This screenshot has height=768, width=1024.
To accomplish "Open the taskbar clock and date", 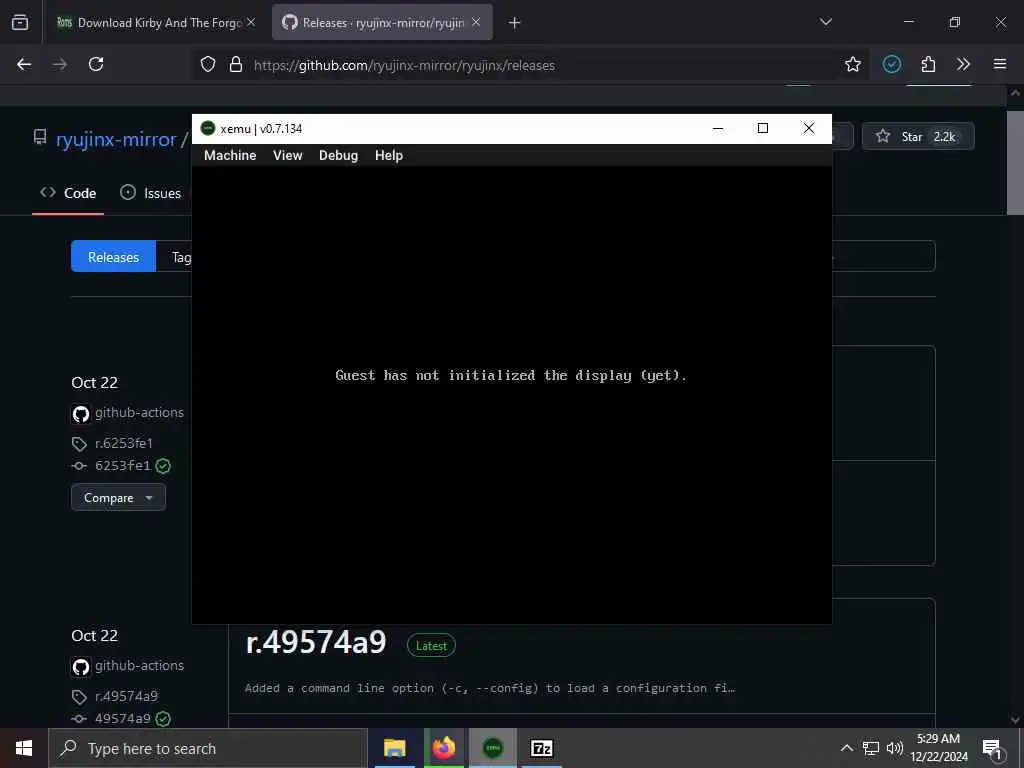I will click(939, 748).
